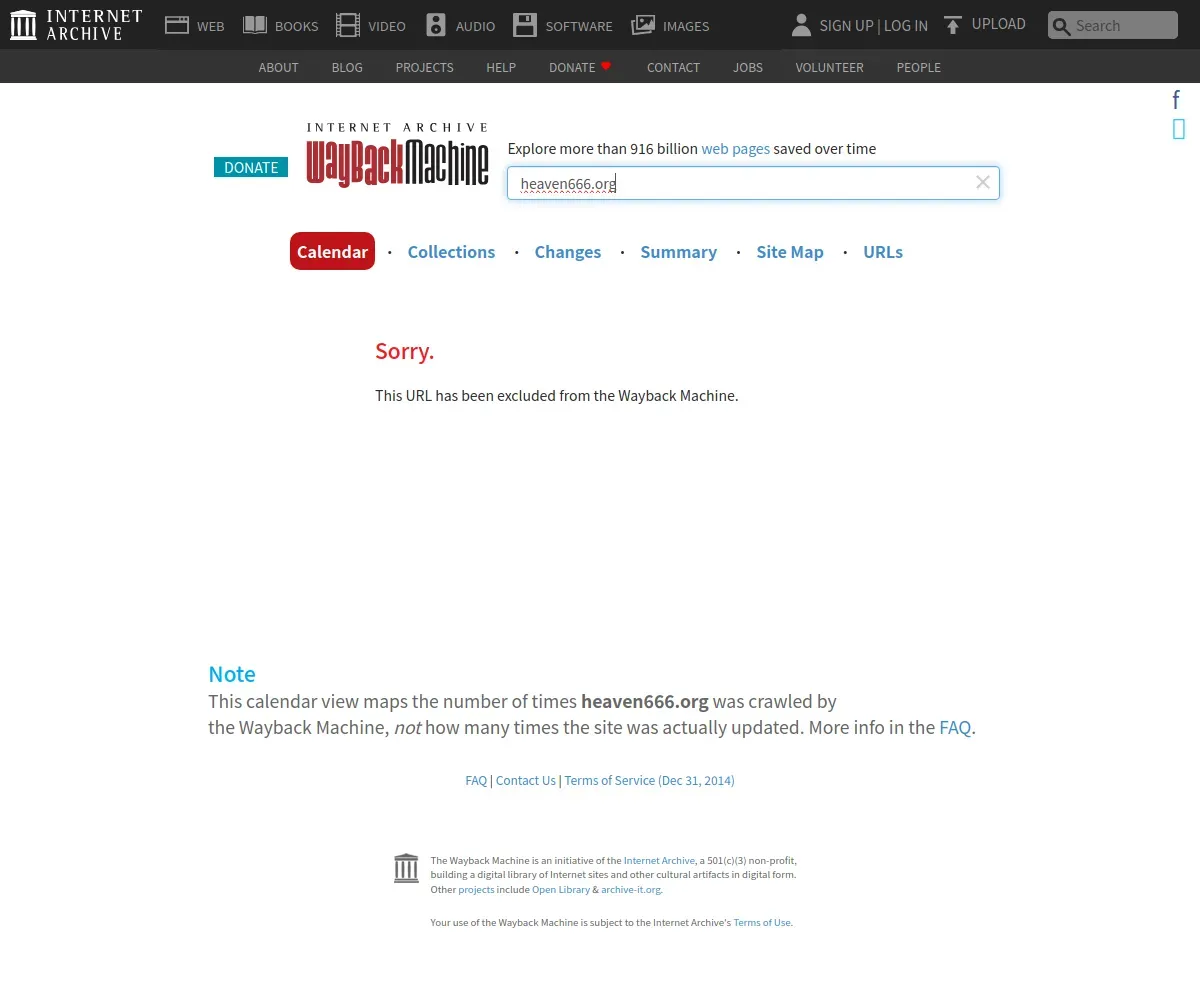
Task: Open the footer FAQ link
Action: [476, 781]
